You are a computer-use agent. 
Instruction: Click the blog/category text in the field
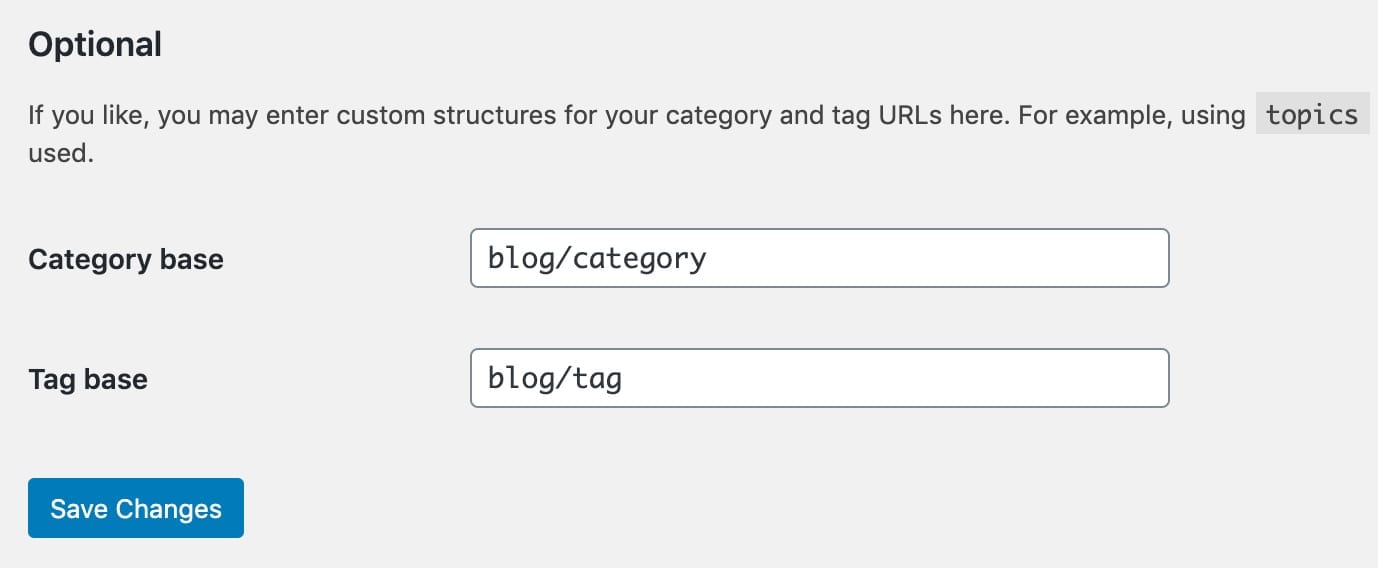pyautogui.click(x=597, y=259)
